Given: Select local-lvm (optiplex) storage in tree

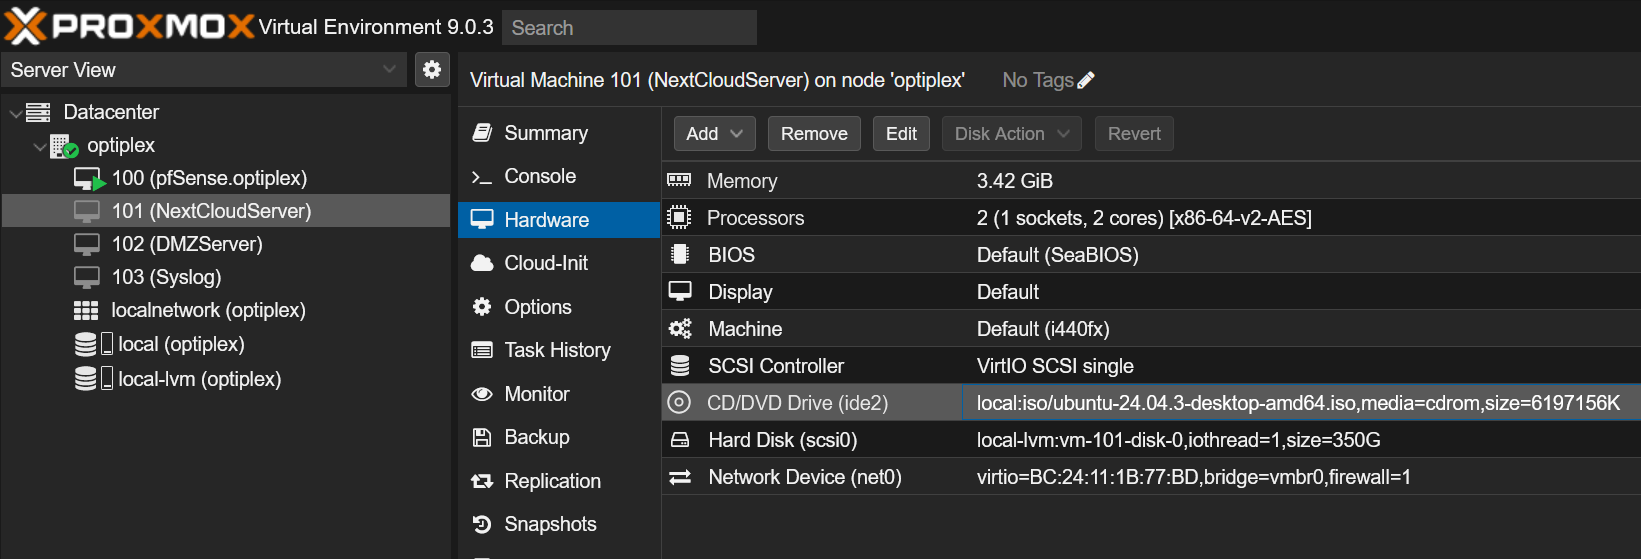Looking at the screenshot, I should point(226,379).
